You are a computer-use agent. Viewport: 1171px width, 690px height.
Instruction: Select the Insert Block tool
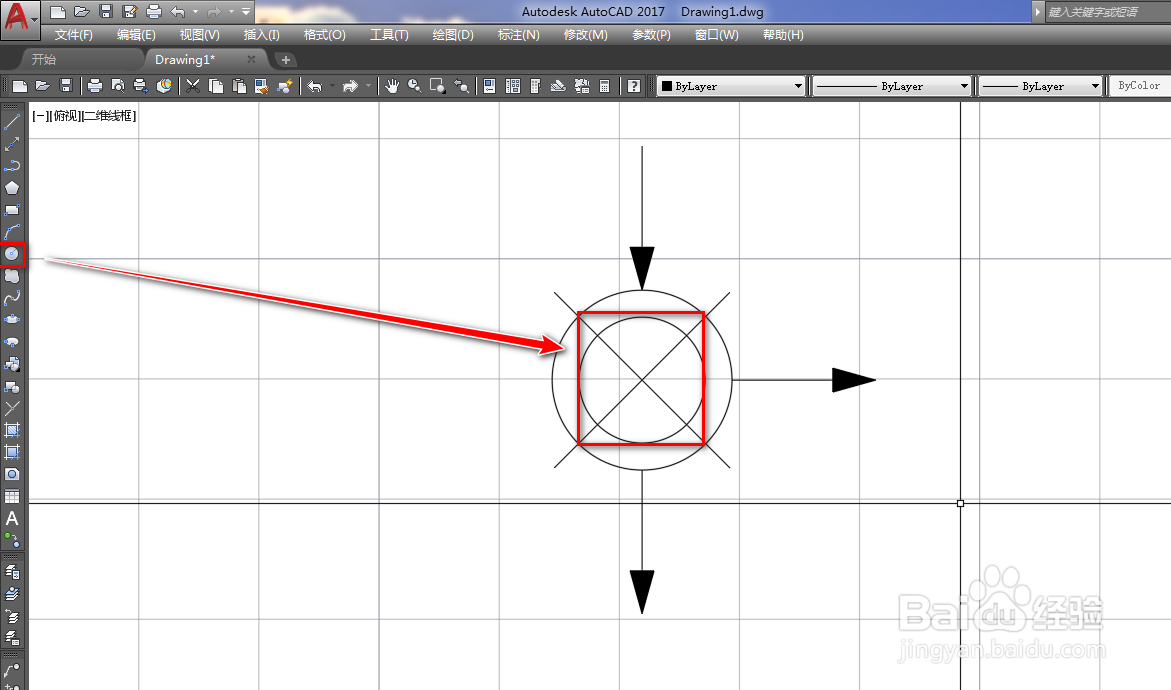tap(12, 364)
